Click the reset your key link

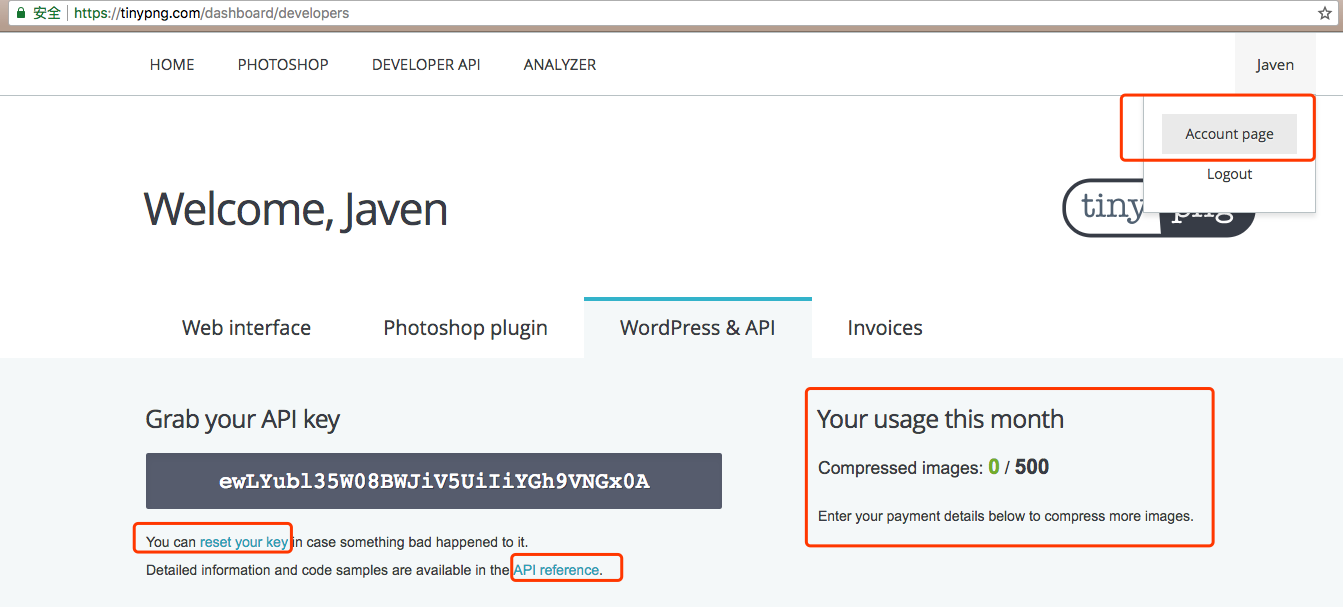(x=244, y=542)
